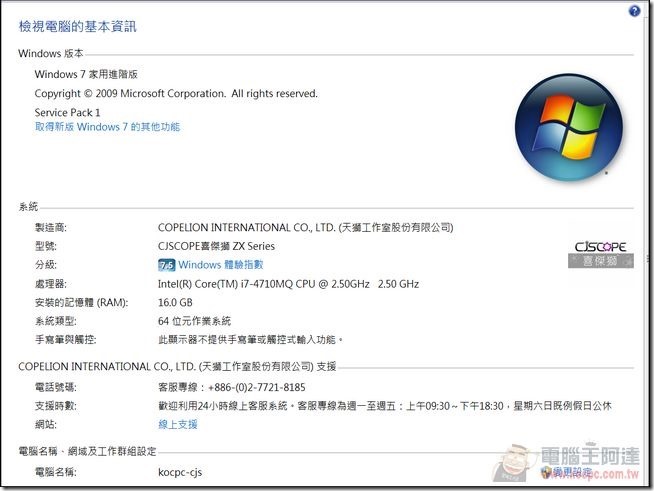Image resolution: width=654 pixels, height=491 pixels.
Task: Click the Service Pack 1 text
Action: (67, 113)
